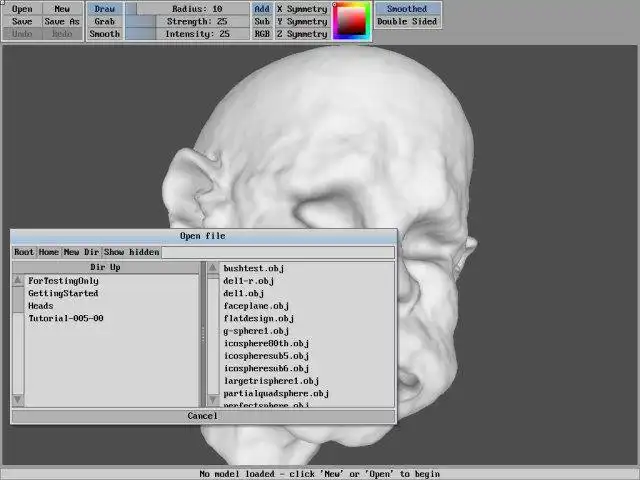Cancel the Open file dialog

pos(203,416)
